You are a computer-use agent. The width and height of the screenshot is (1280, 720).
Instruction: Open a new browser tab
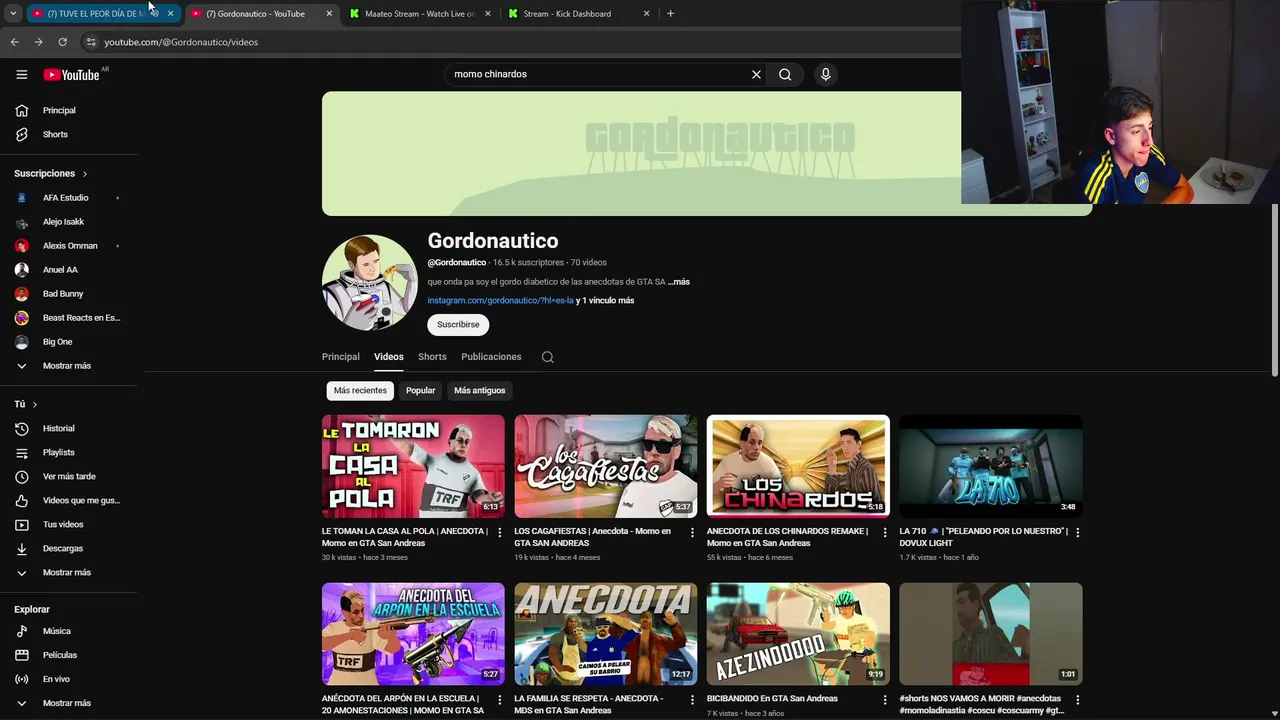670,14
